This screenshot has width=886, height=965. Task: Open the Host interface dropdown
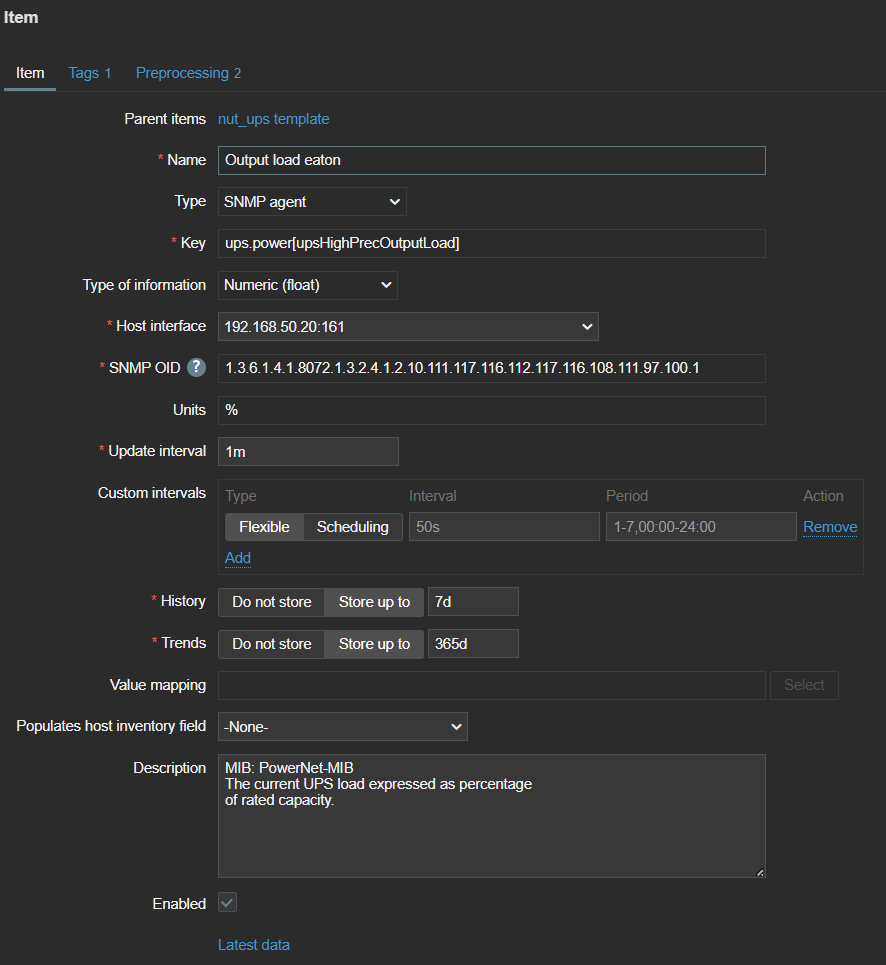coord(408,327)
